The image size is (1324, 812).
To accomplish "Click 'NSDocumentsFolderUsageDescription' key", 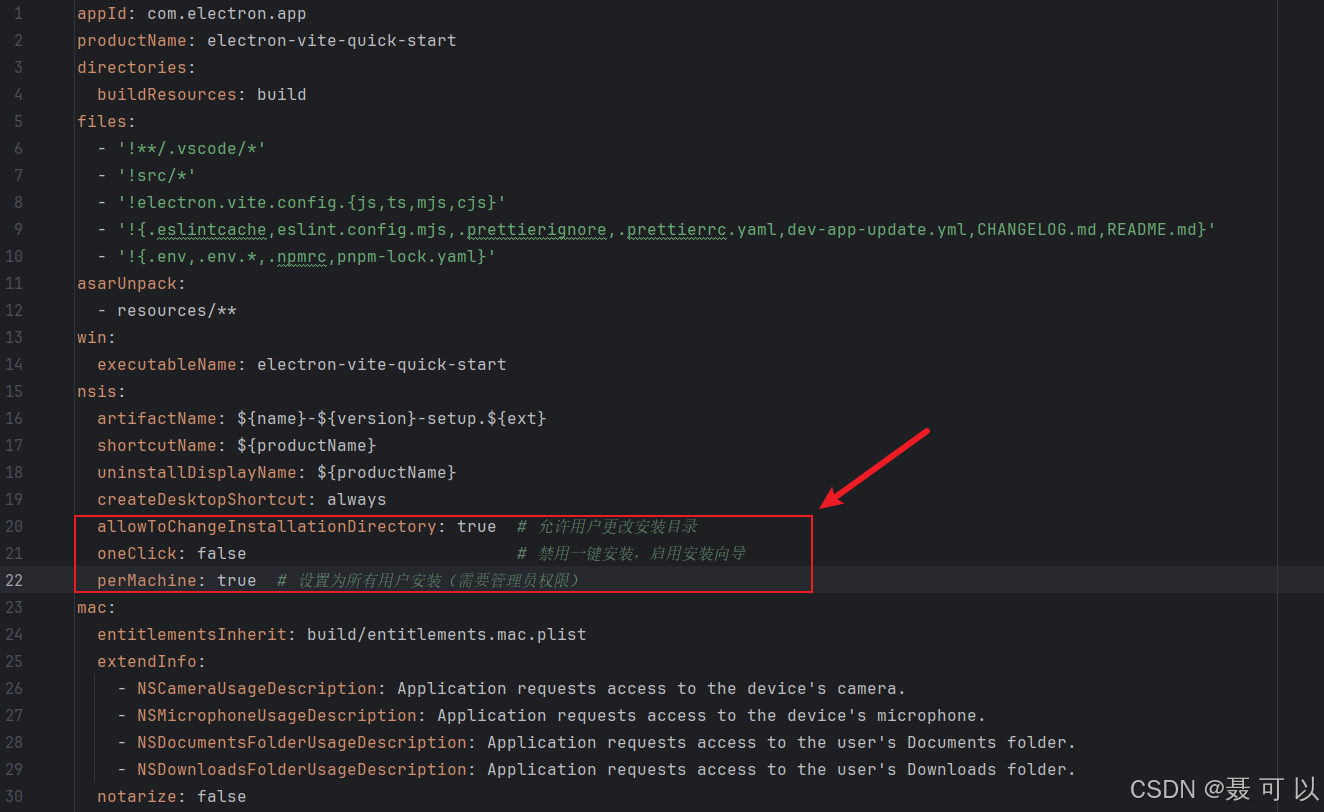I will [x=302, y=743].
